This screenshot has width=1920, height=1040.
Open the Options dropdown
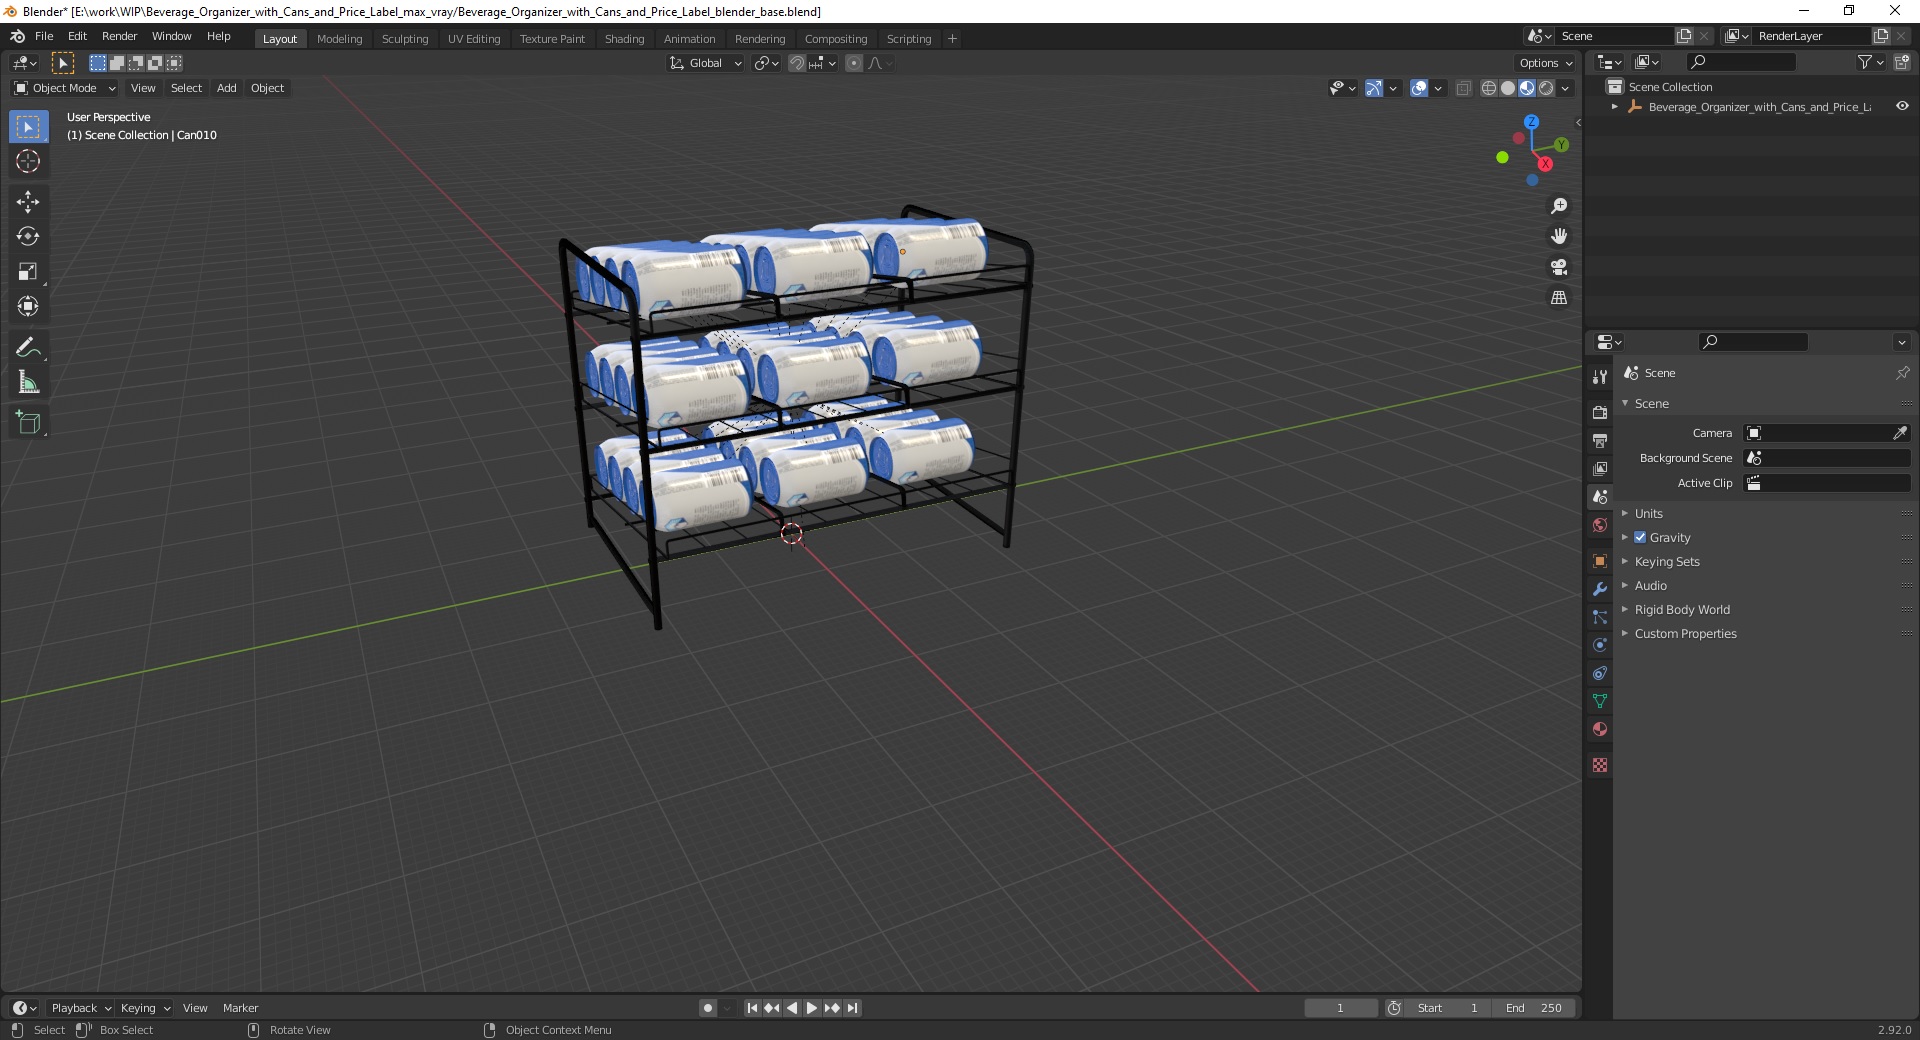(x=1546, y=63)
